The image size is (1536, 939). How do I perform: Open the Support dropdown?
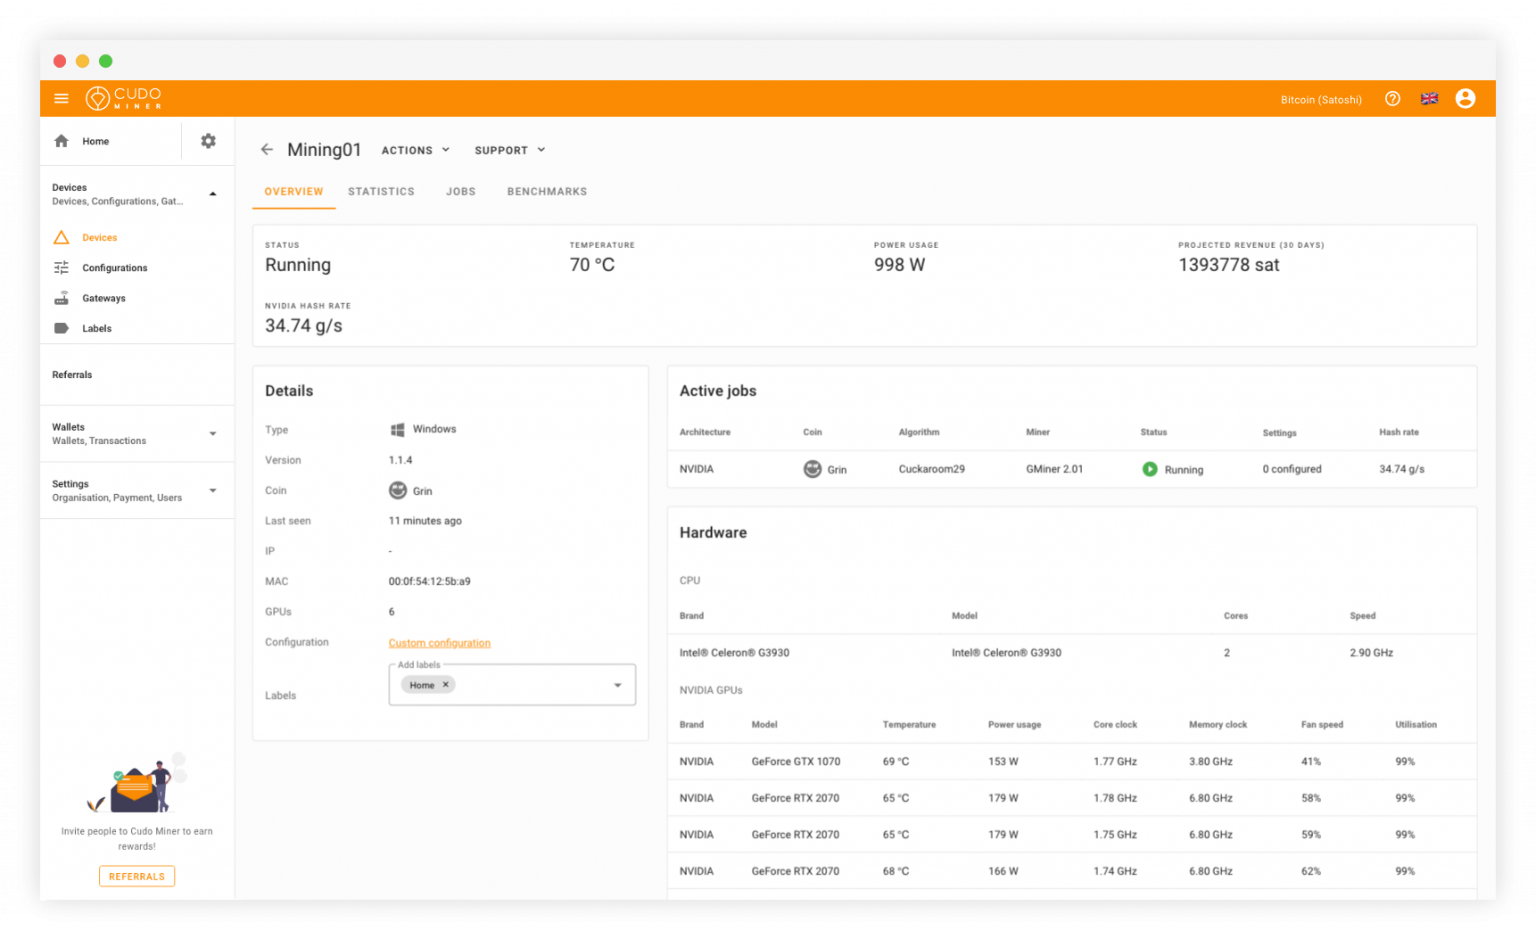tap(509, 150)
